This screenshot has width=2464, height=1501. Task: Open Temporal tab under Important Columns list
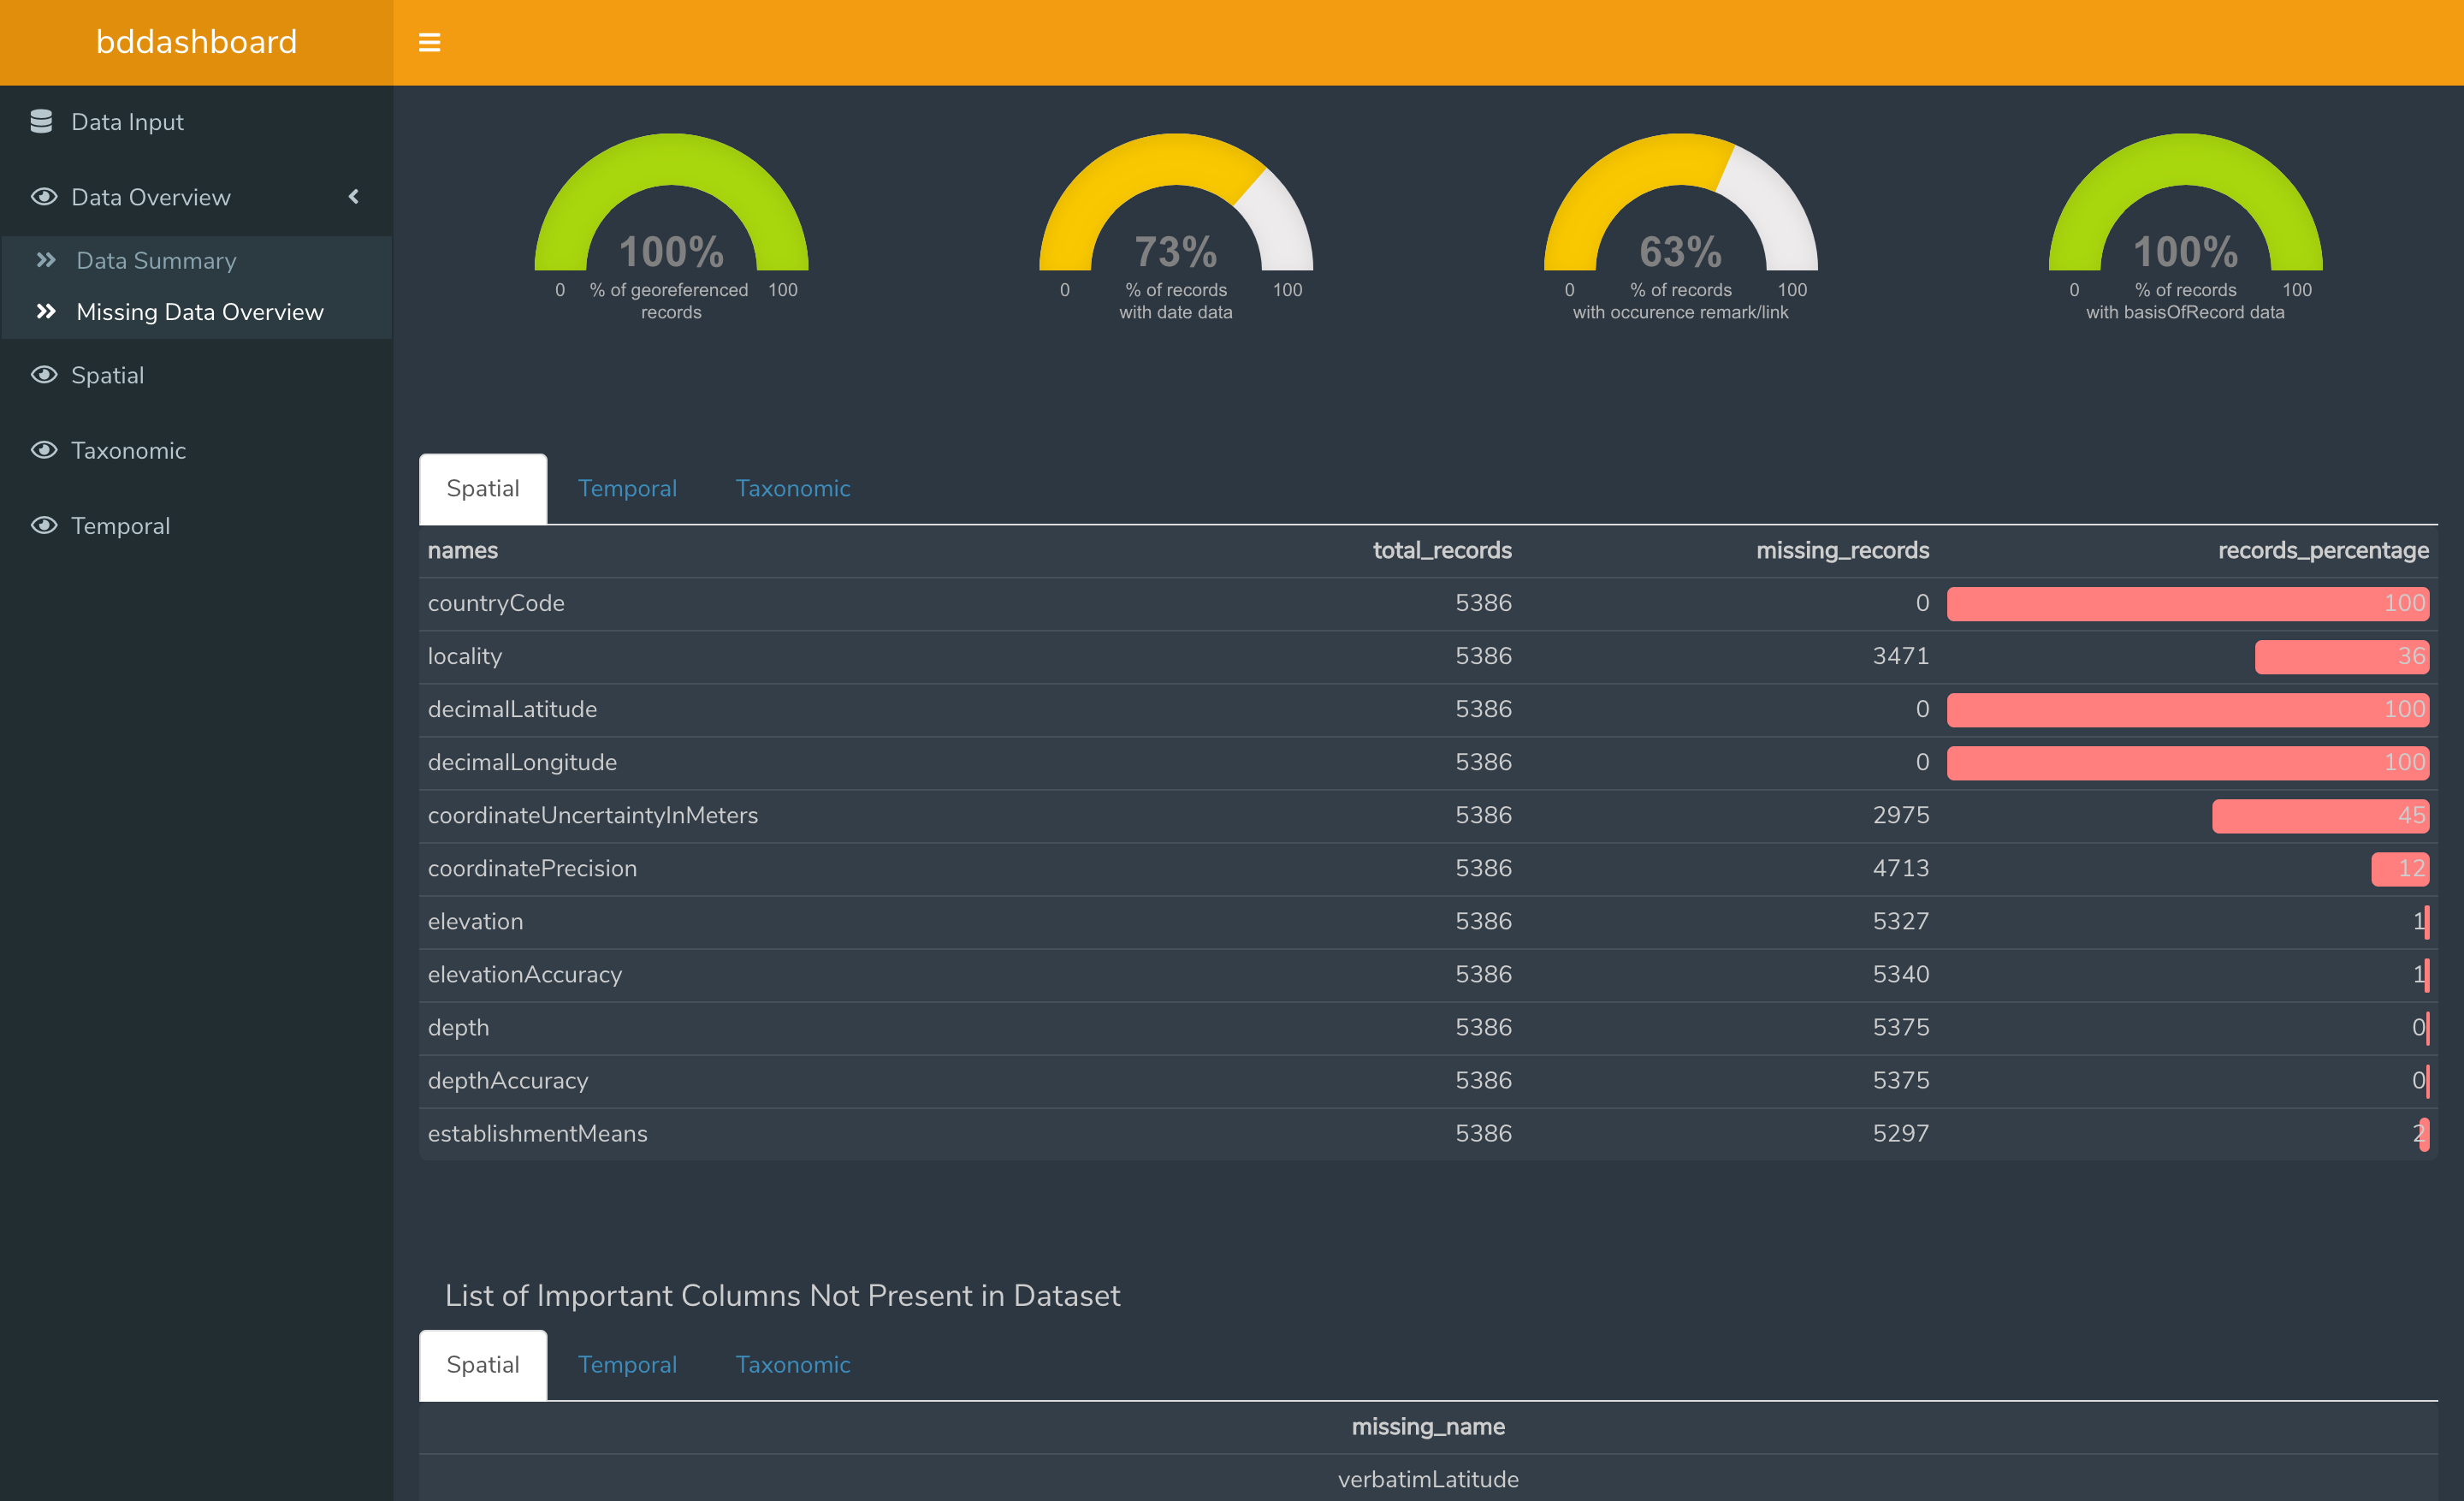(x=627, y=1364)
